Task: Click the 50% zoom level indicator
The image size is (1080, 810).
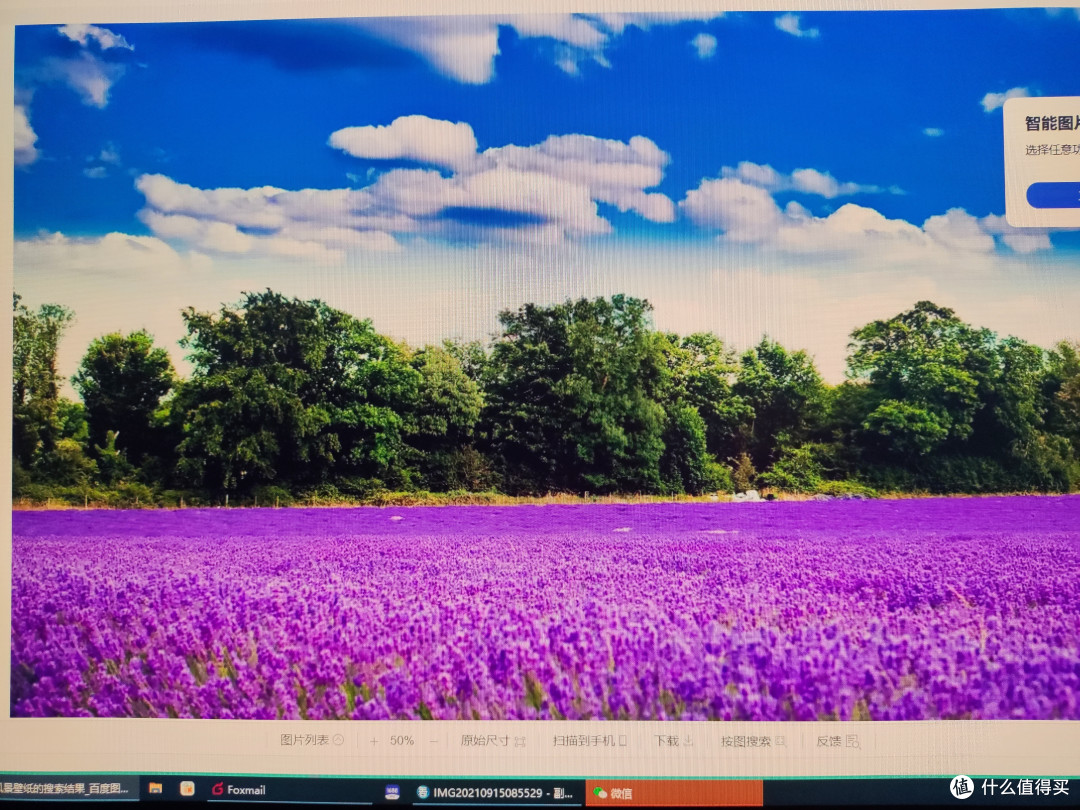Action: click(x=402, y=741)
